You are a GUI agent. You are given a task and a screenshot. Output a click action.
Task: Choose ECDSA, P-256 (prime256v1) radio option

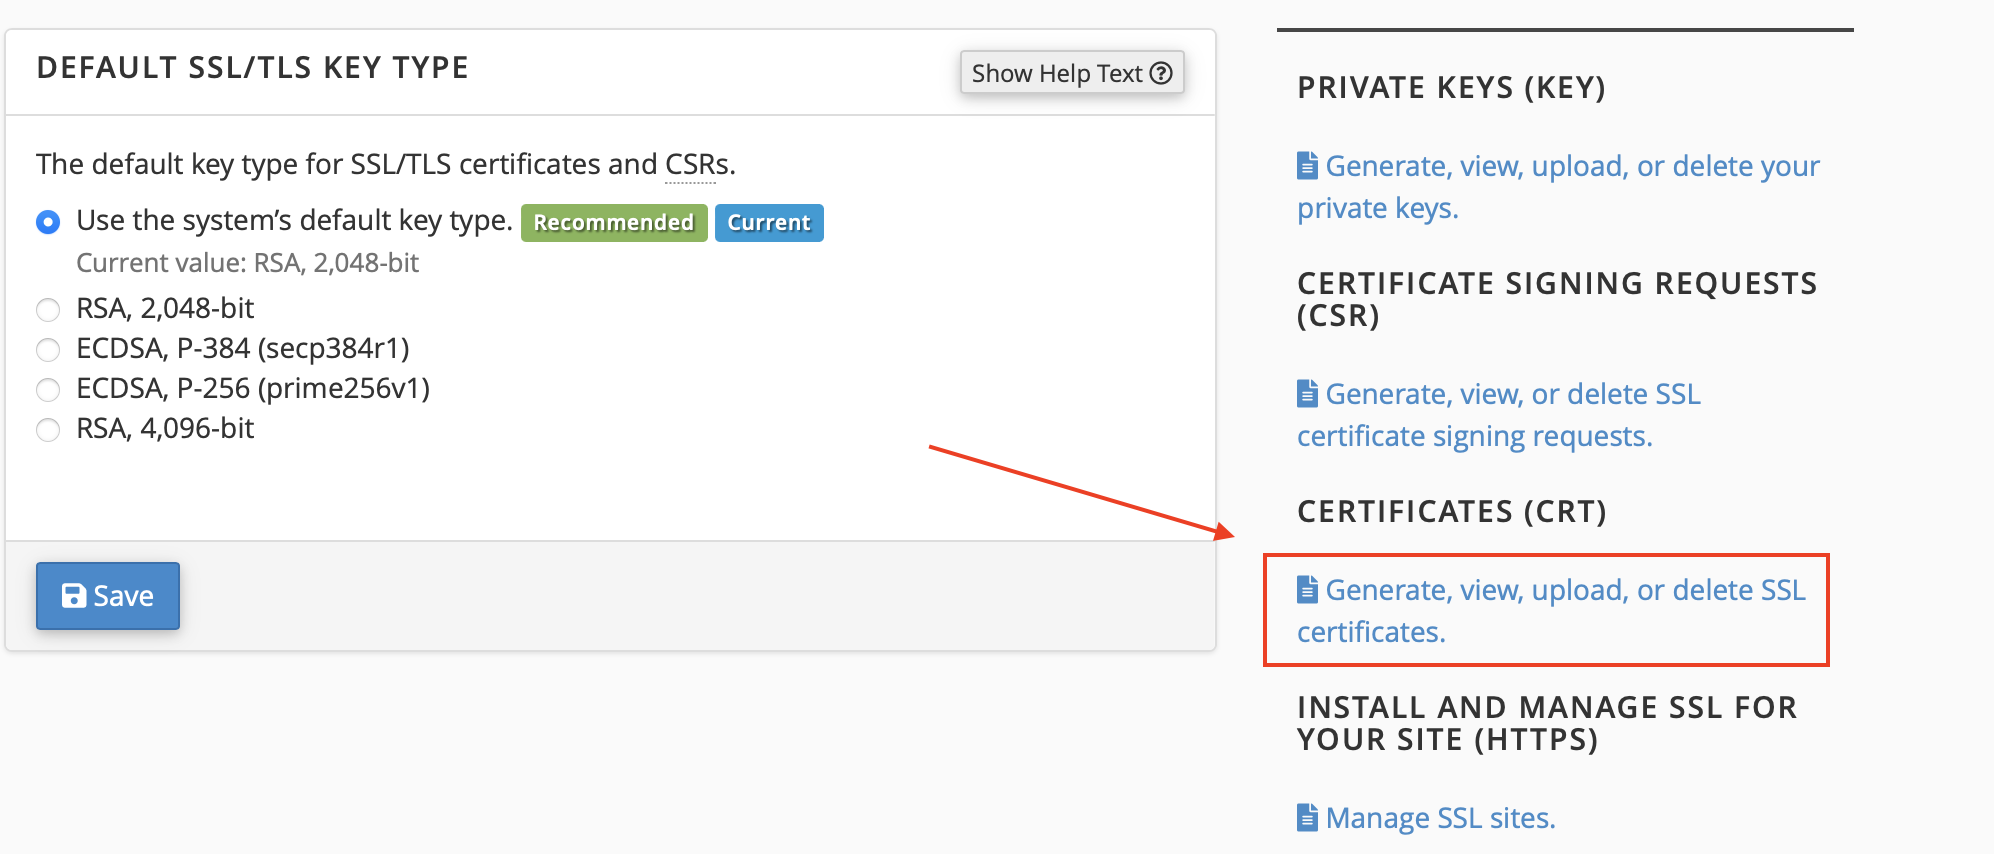[x=48, y=390]
